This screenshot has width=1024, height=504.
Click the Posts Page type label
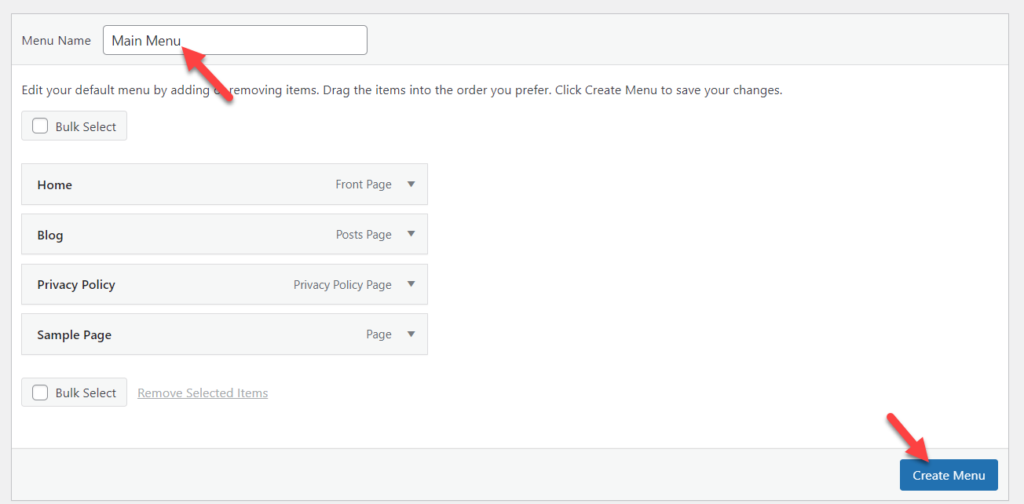[x=363, y=235]
